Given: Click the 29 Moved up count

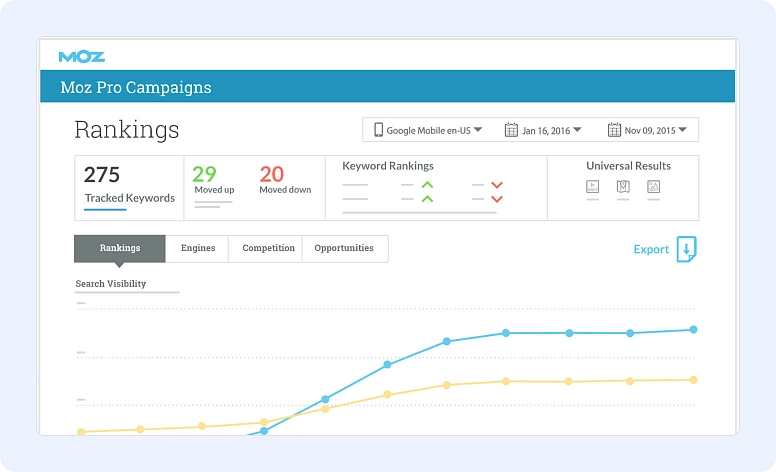Looking at the screenshot, I should coord(205,174).
